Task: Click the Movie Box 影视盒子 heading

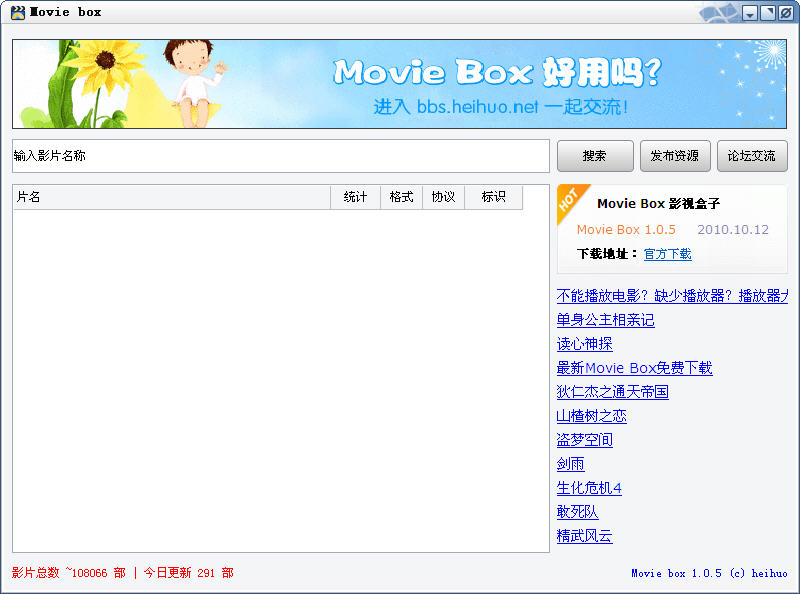Action: tap(659, 204)
